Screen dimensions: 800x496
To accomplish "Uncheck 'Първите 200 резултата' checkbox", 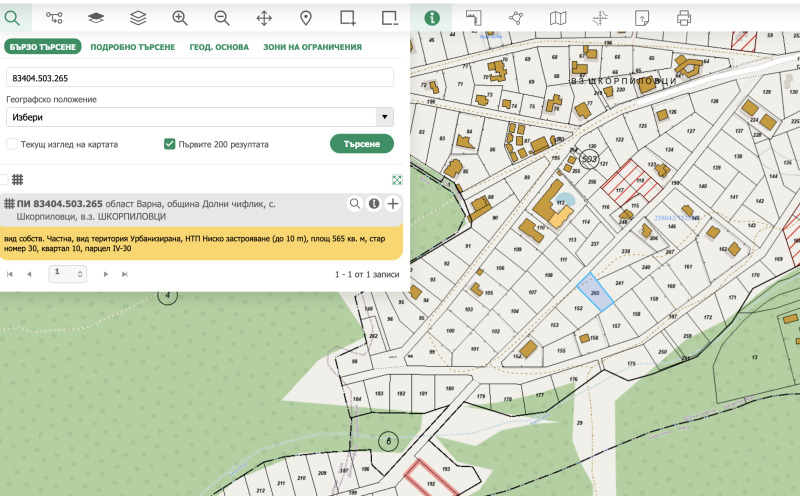I will [x=170, y=144].
